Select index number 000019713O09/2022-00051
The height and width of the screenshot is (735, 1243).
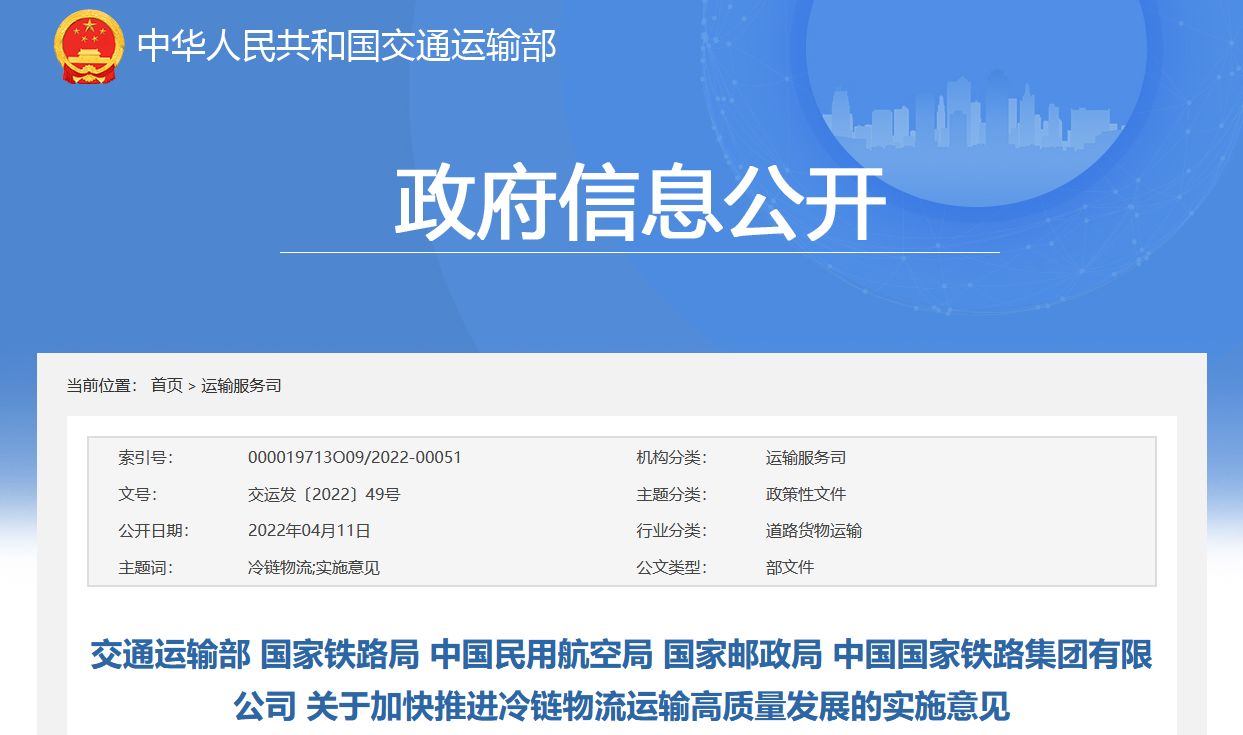coord(355,458)
